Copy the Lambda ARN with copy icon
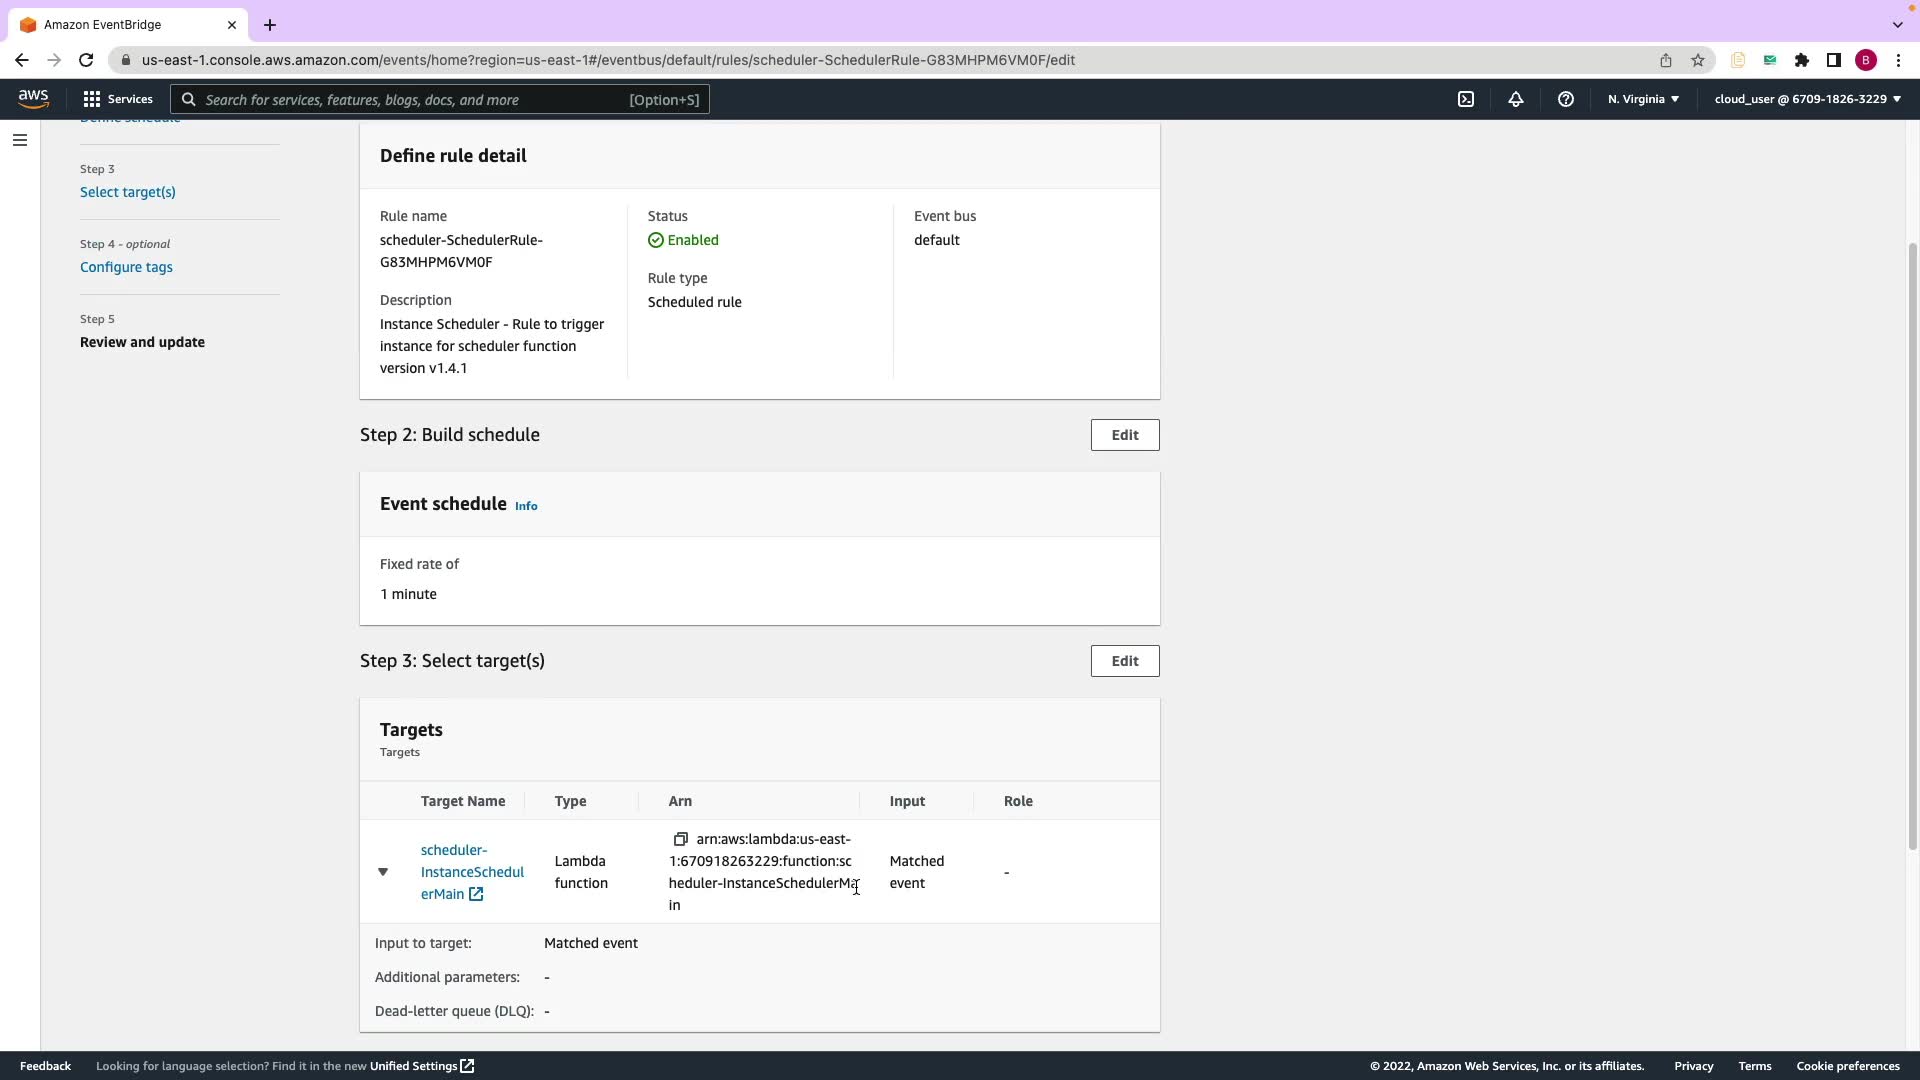This screenshot has height=1080, width=1920. coord(680,839)
